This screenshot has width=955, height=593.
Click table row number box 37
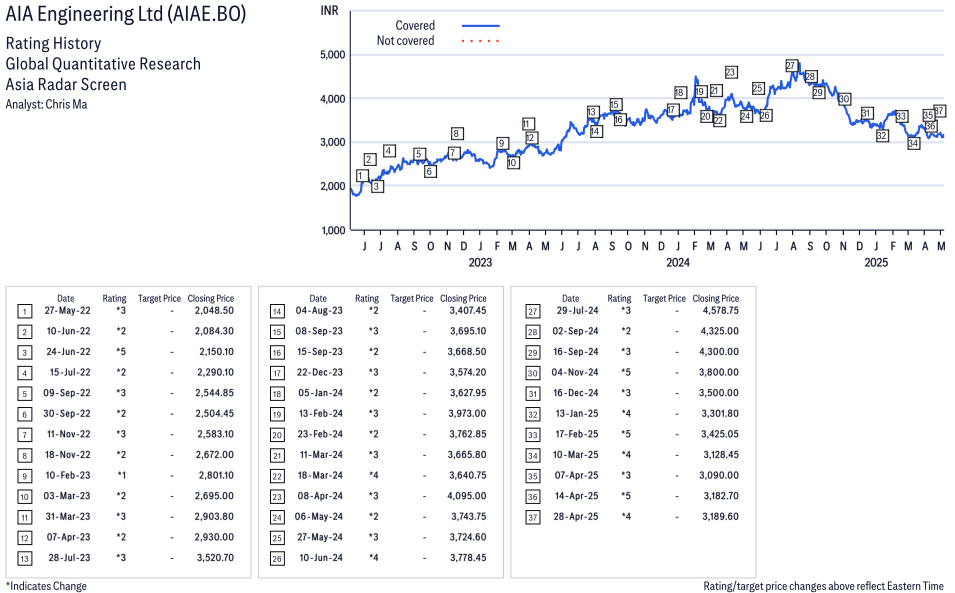click(533, 518)
